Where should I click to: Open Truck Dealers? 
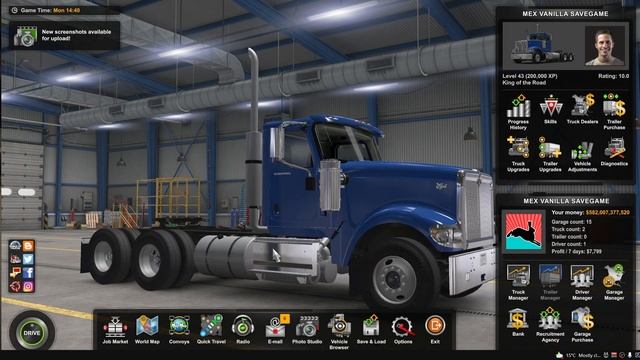[582, 109]
